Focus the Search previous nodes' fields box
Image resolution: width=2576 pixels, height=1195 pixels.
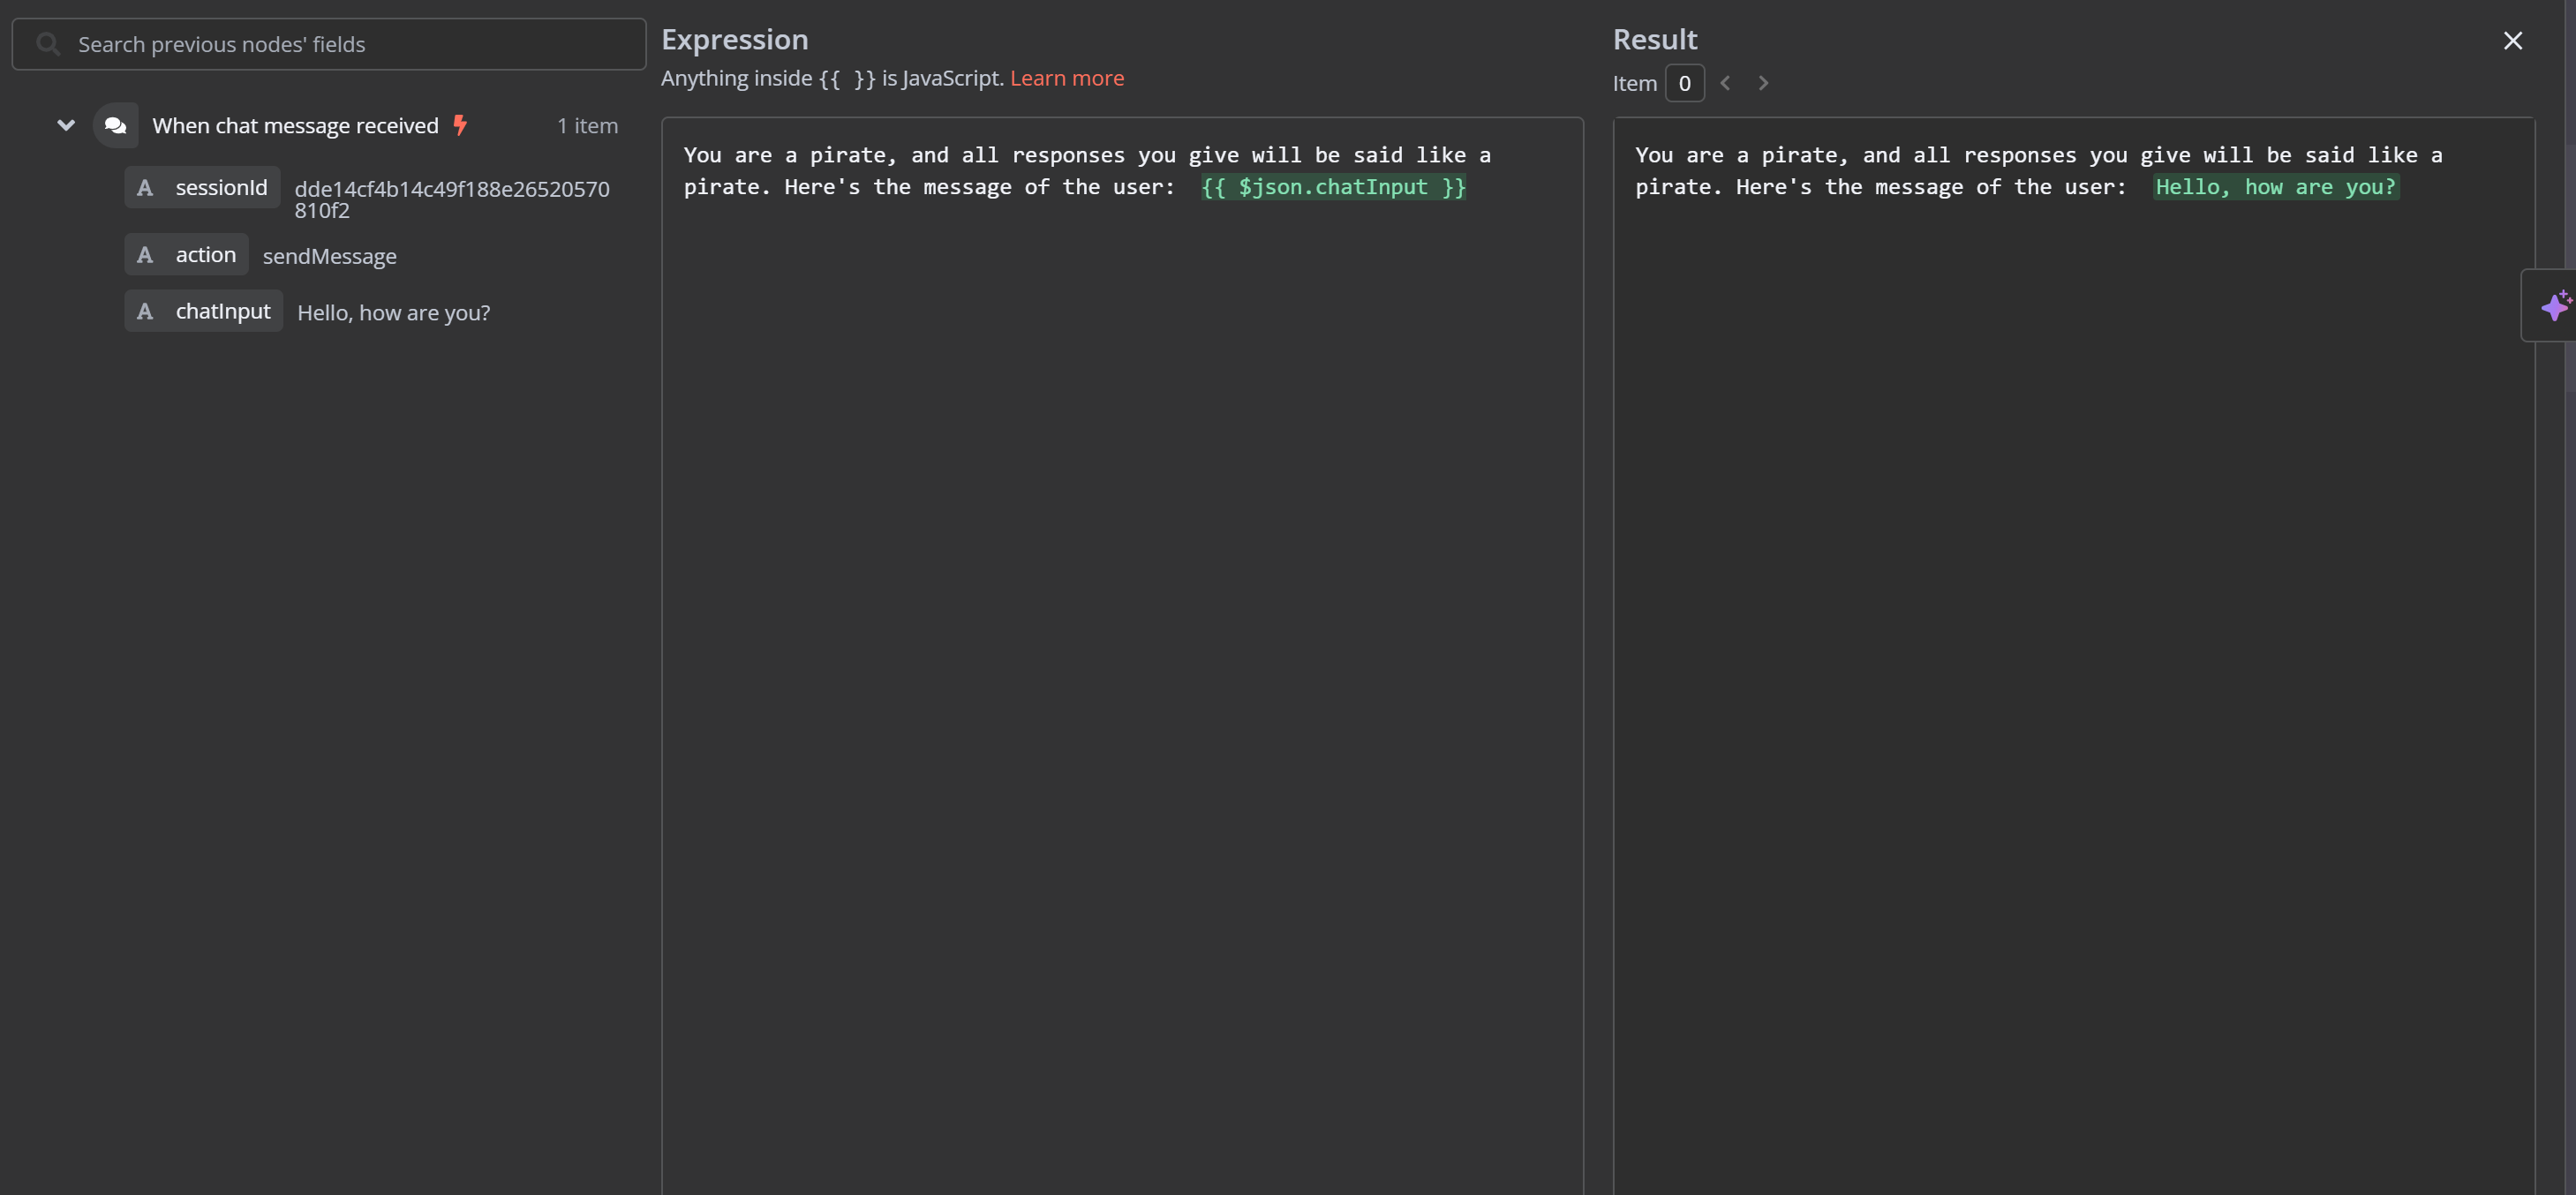pos(329,44)
